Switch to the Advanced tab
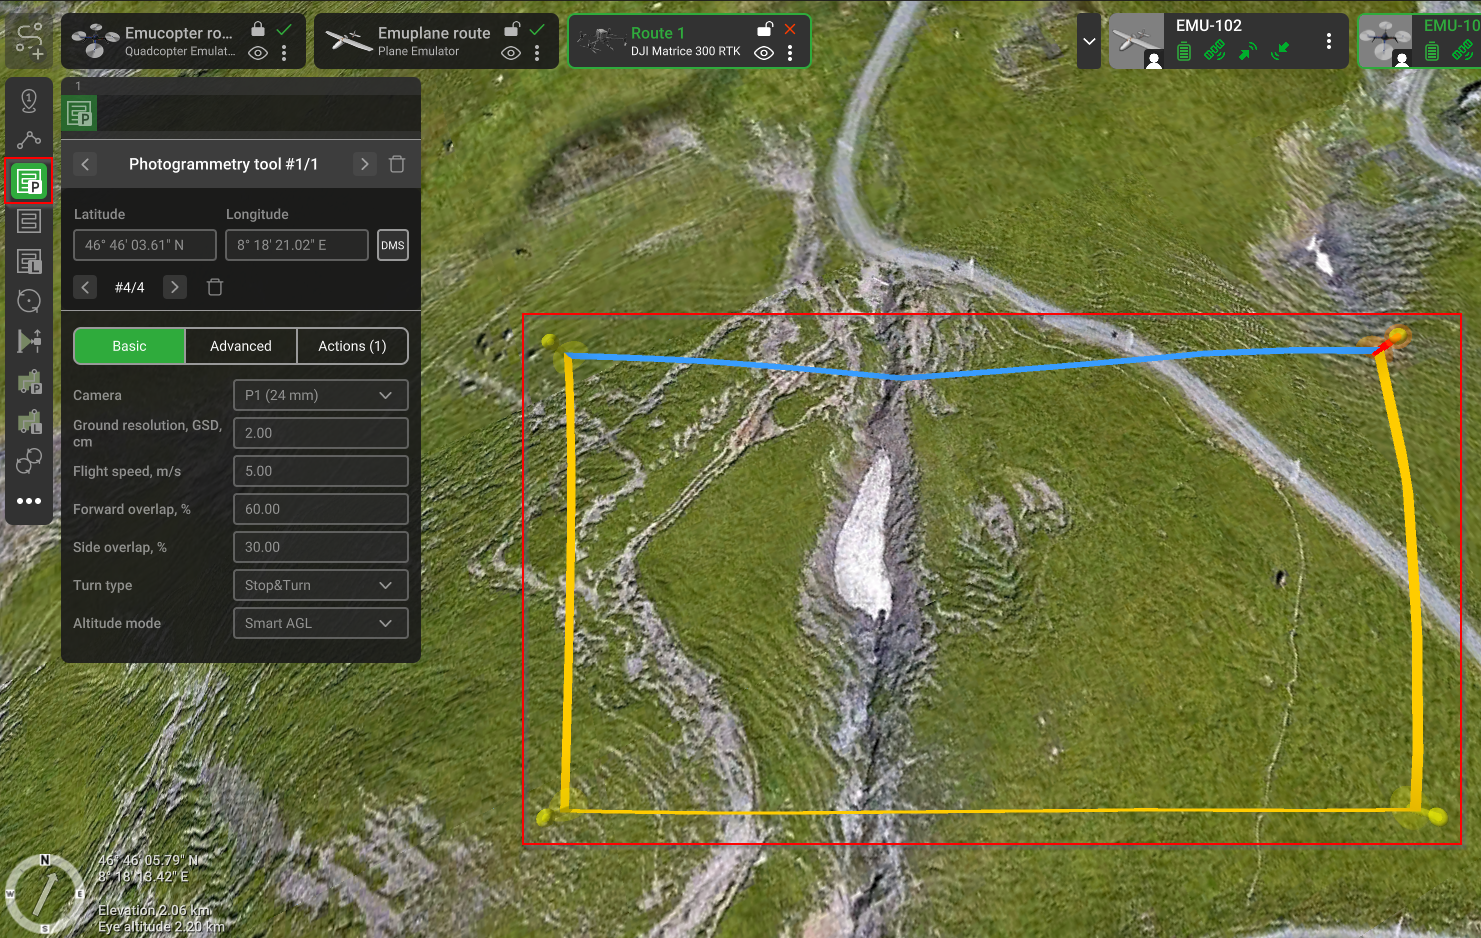This screenshot has height=938, width=1481. 241,346
